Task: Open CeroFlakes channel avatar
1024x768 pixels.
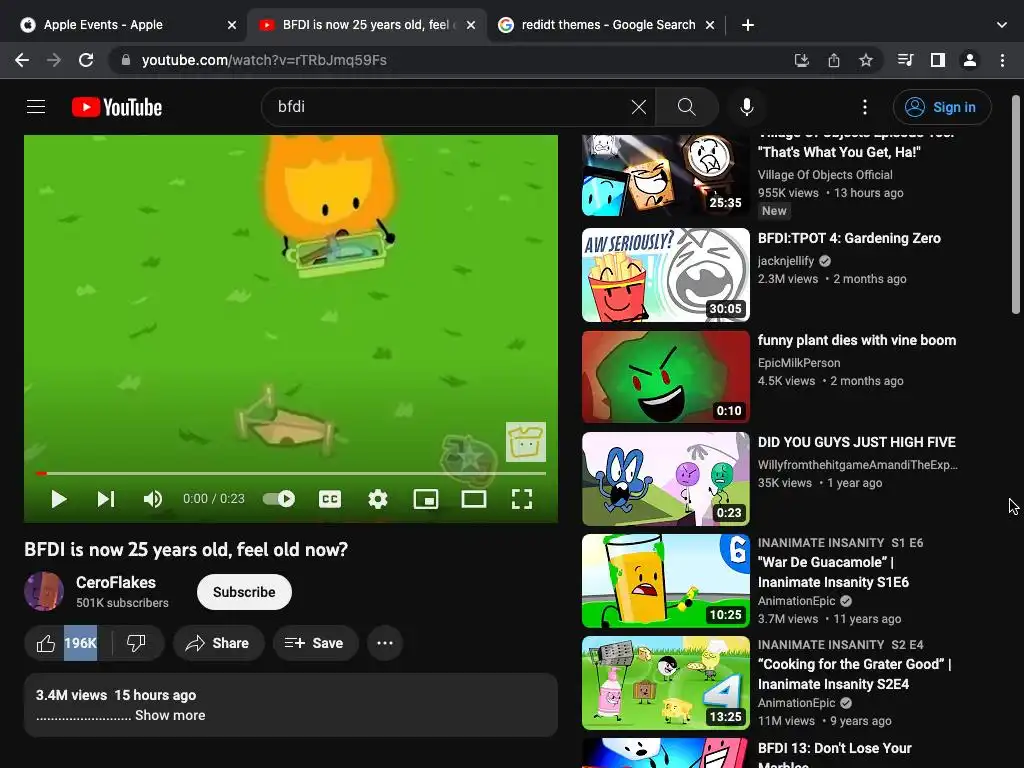Action: click(x=44, y=592)
